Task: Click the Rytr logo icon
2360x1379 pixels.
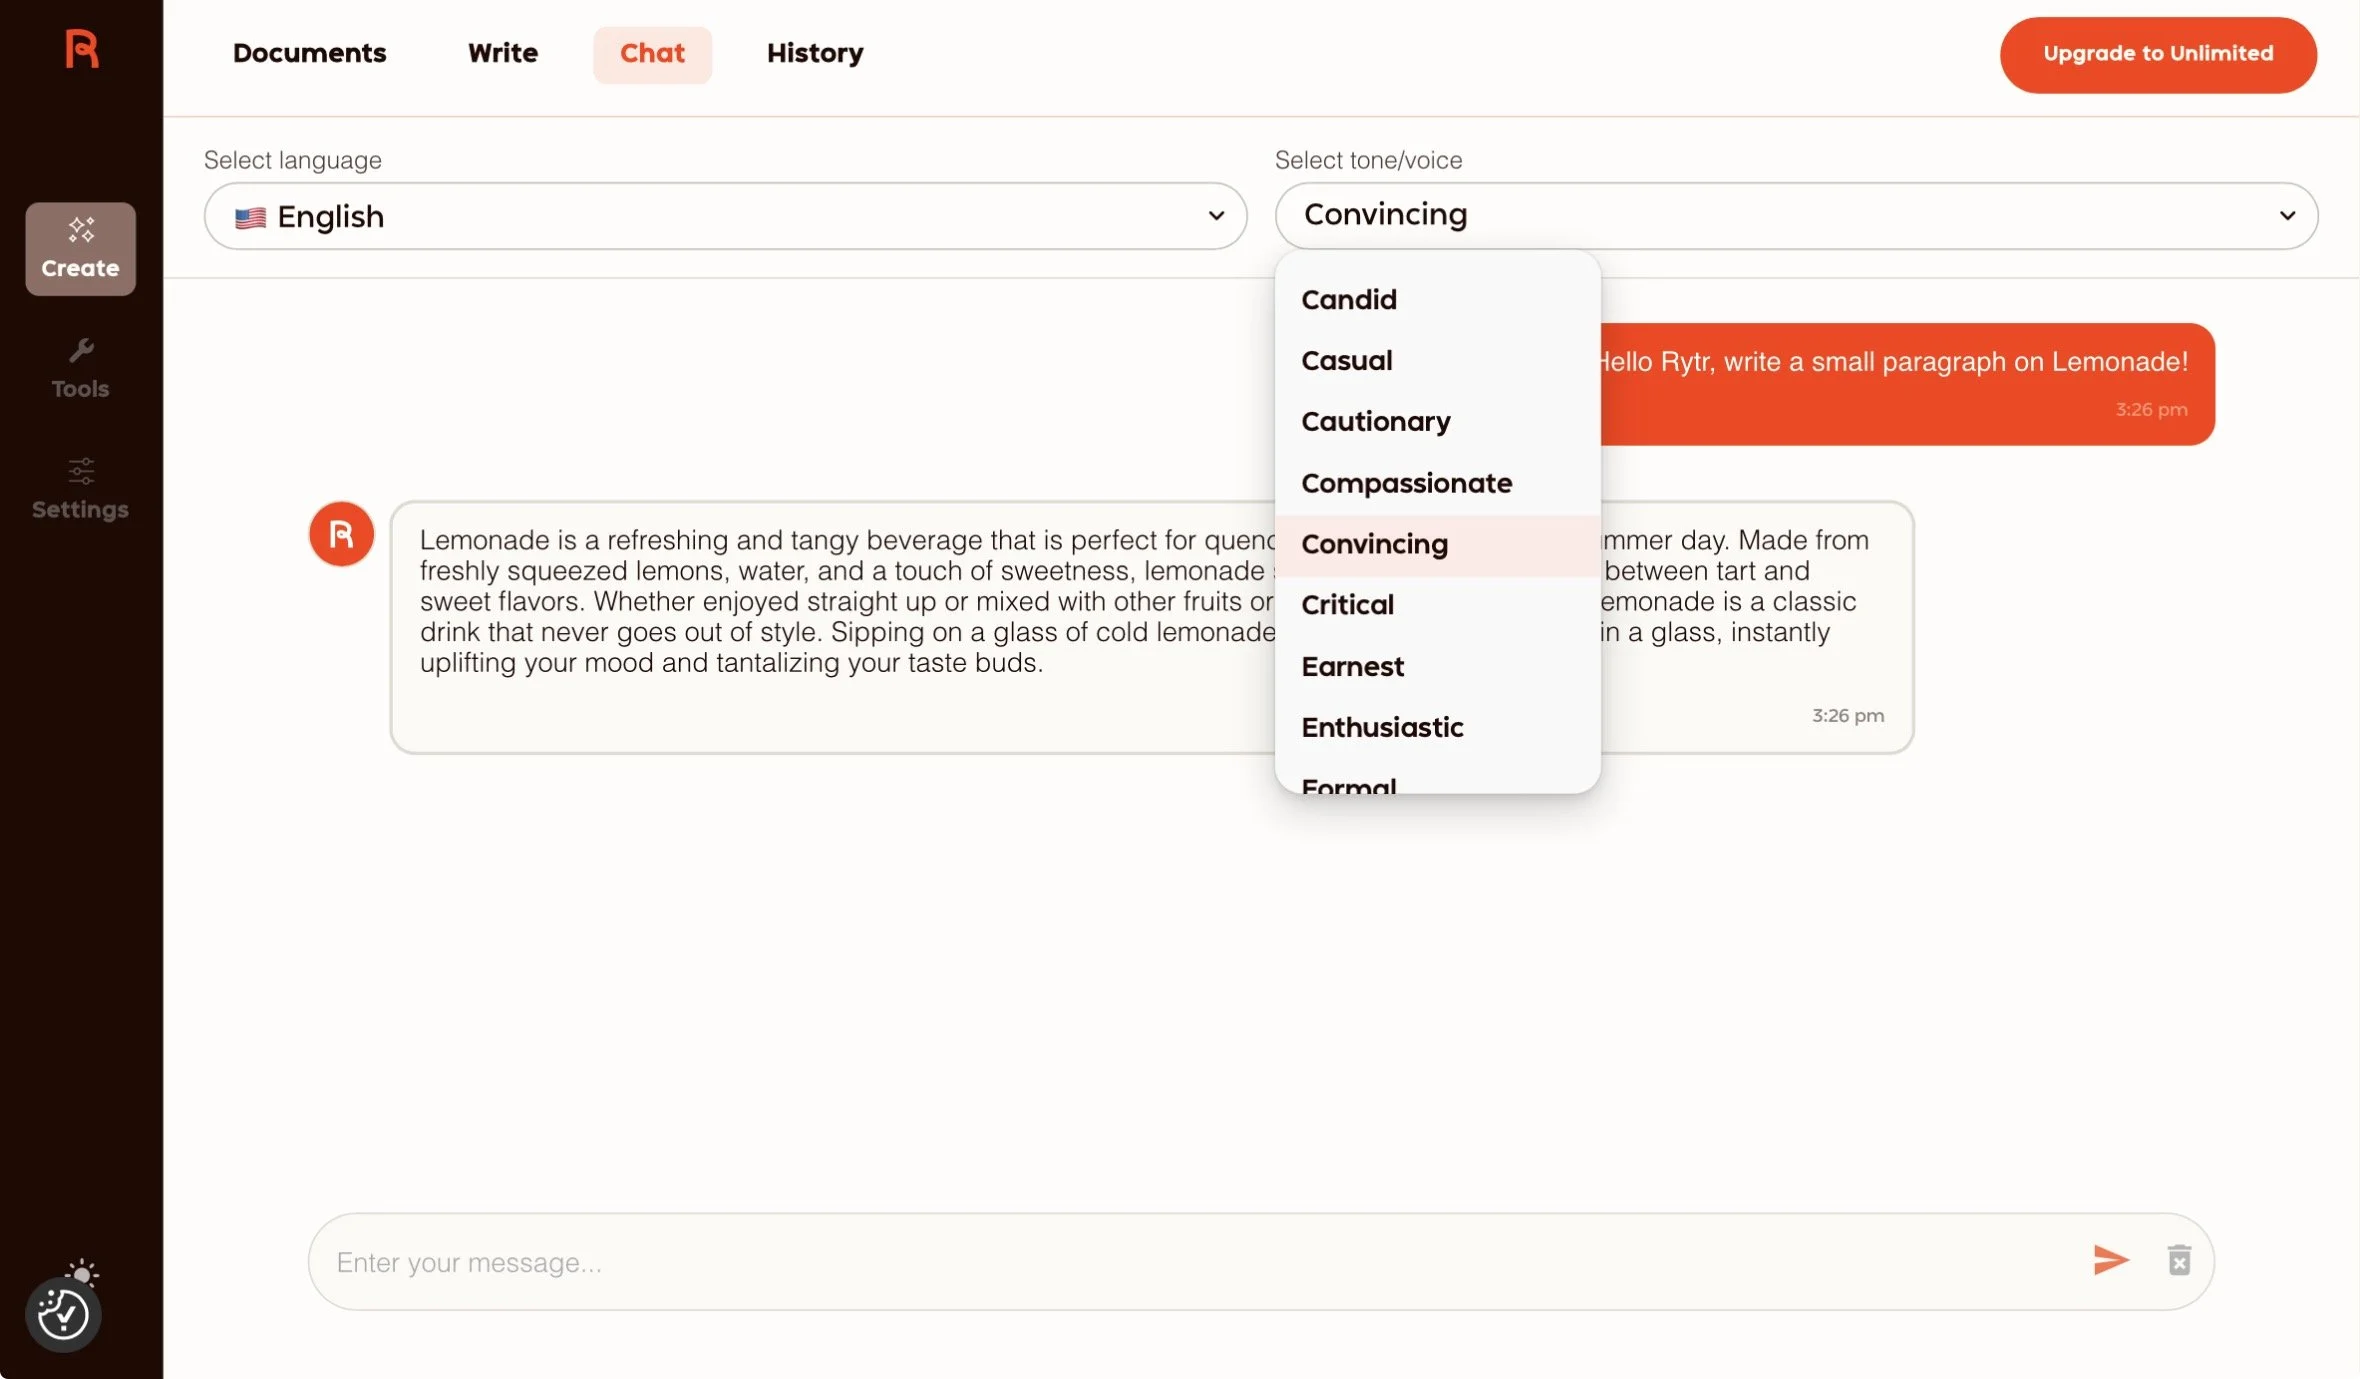Action: pos(81,49)
